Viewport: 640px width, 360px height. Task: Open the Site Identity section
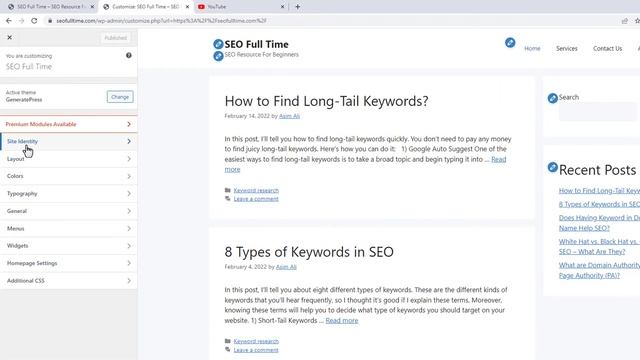click(x=69, y=141)
